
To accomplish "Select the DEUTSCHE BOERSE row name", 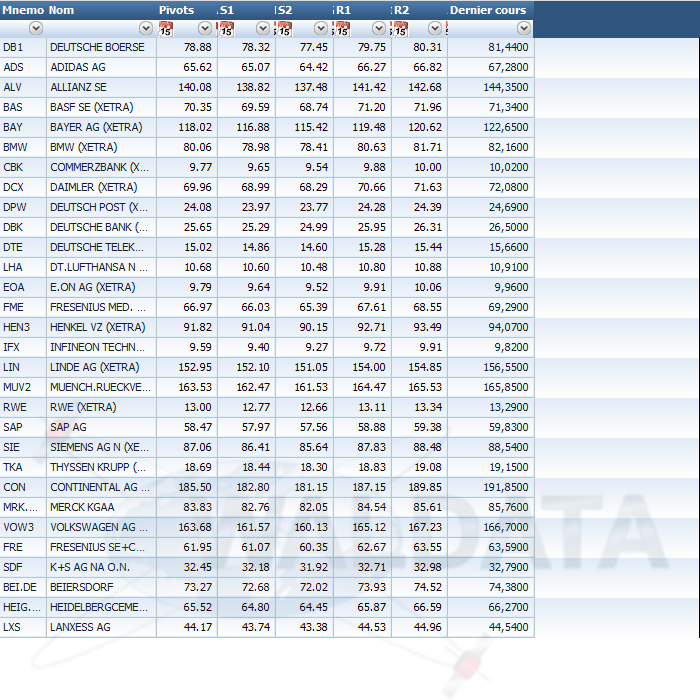I will pyautogui.click(x=101, y=47).
